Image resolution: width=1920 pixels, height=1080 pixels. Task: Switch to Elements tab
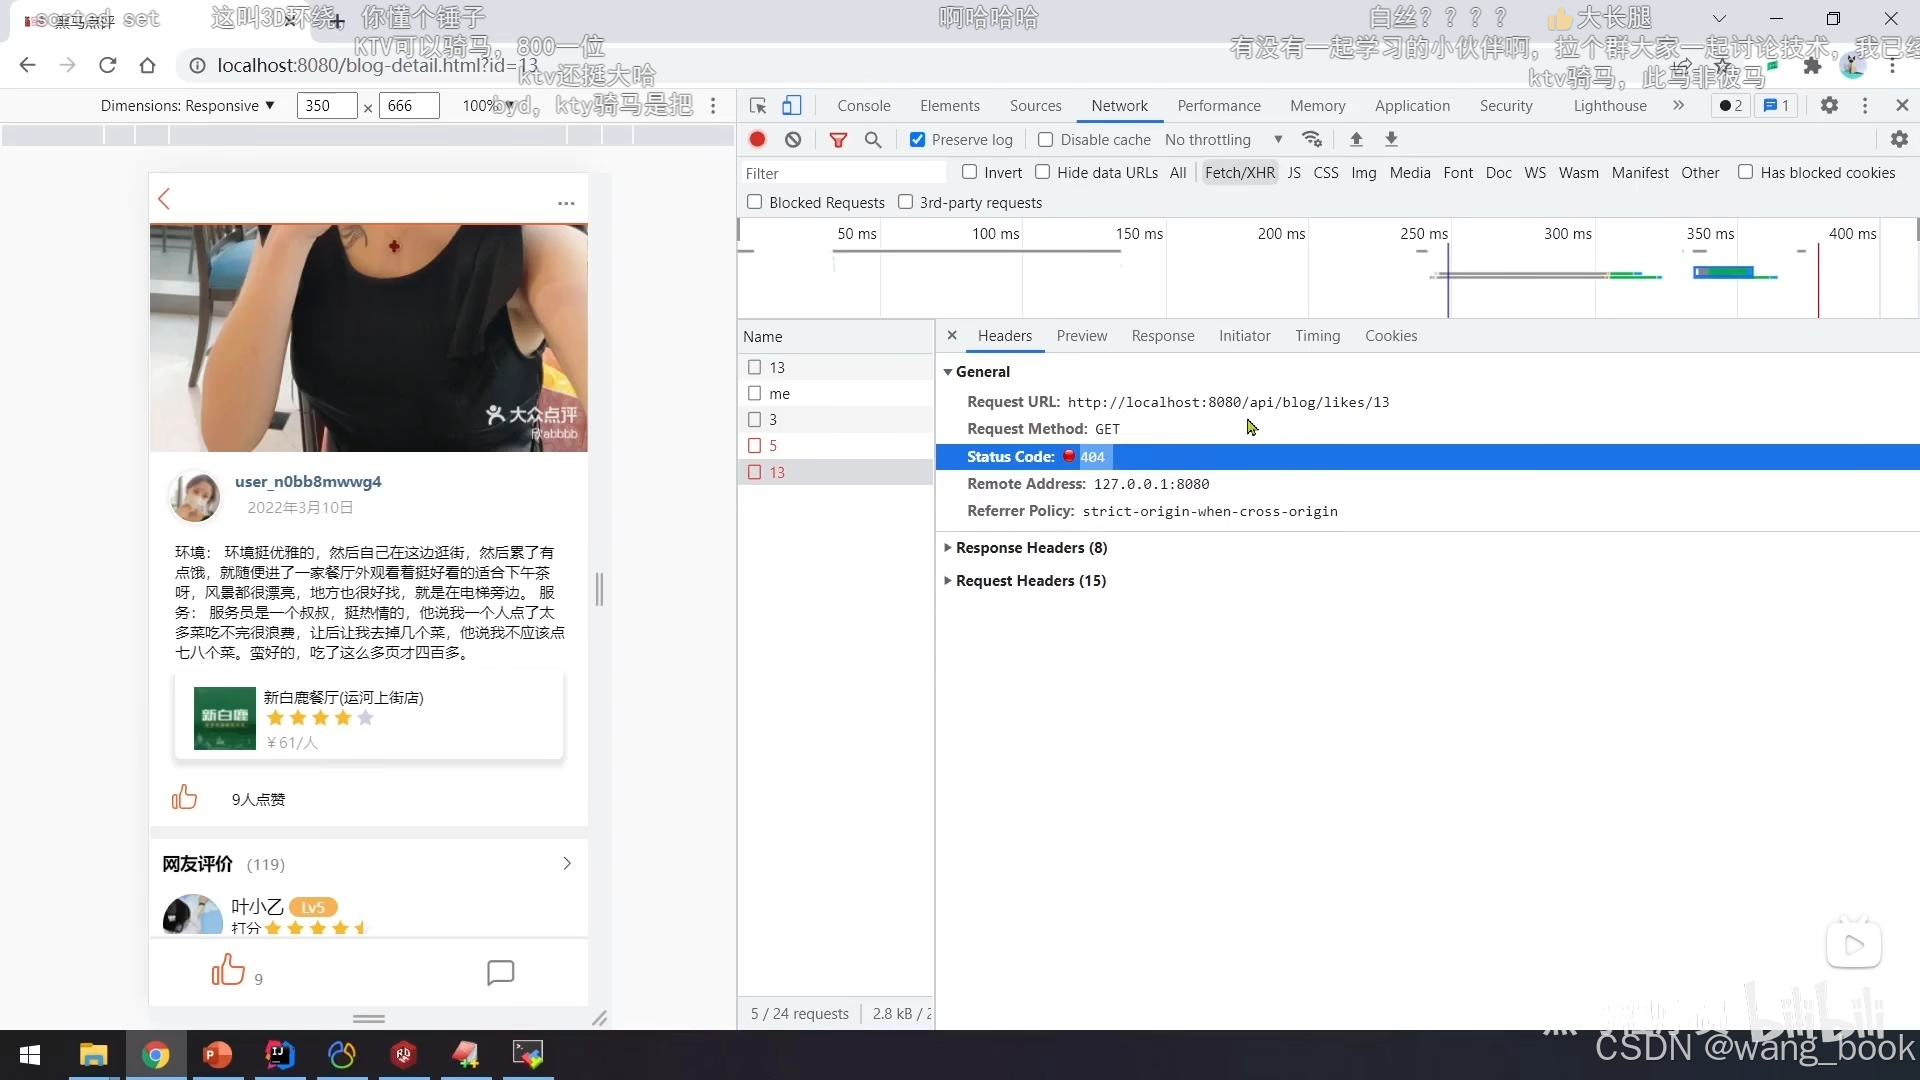949,106
